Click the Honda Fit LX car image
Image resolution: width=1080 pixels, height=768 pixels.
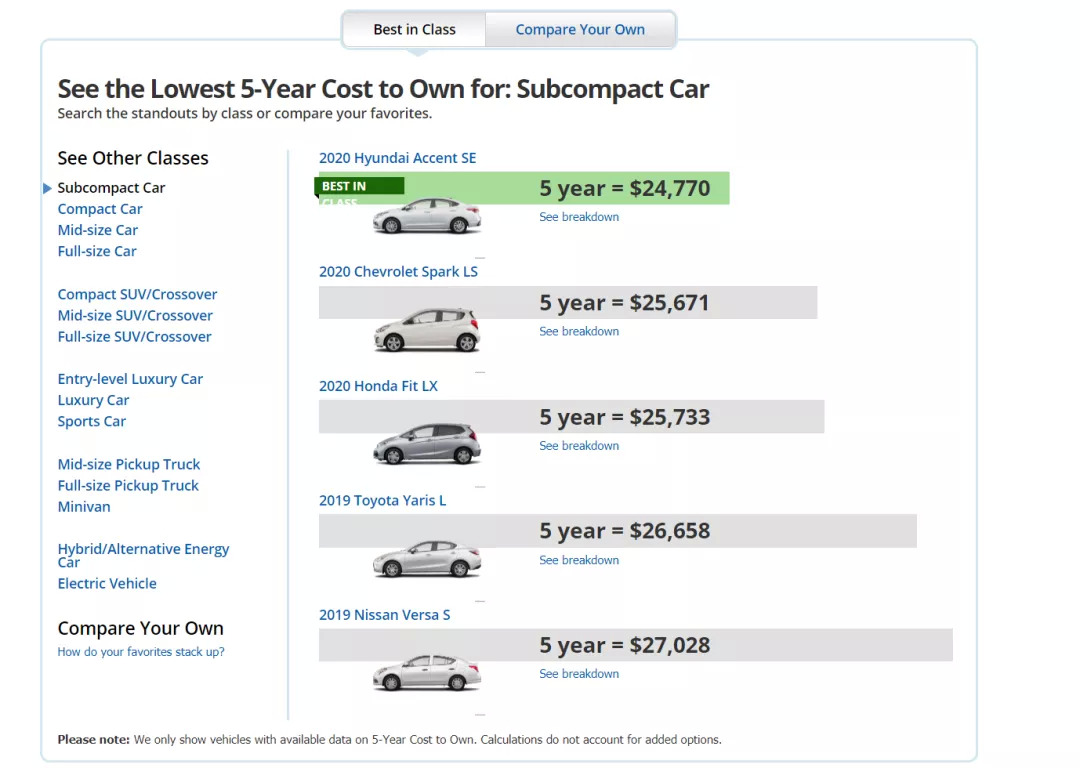pyautogui.click(x=427, y=444)
